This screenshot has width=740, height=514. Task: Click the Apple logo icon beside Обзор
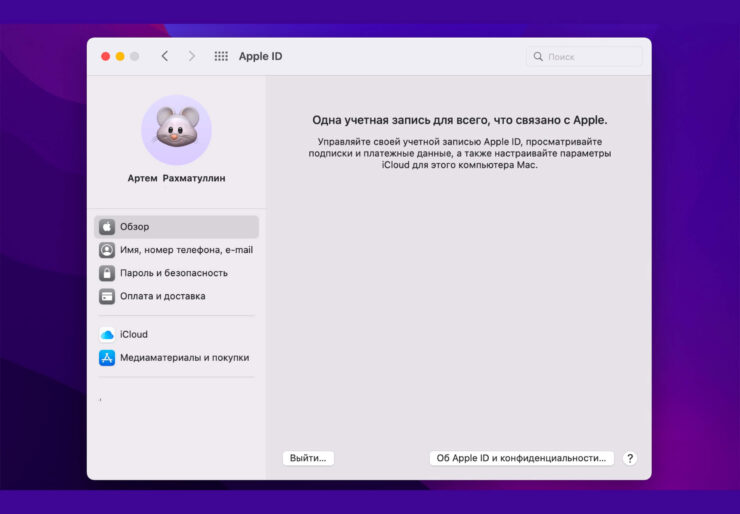(107, 227)
